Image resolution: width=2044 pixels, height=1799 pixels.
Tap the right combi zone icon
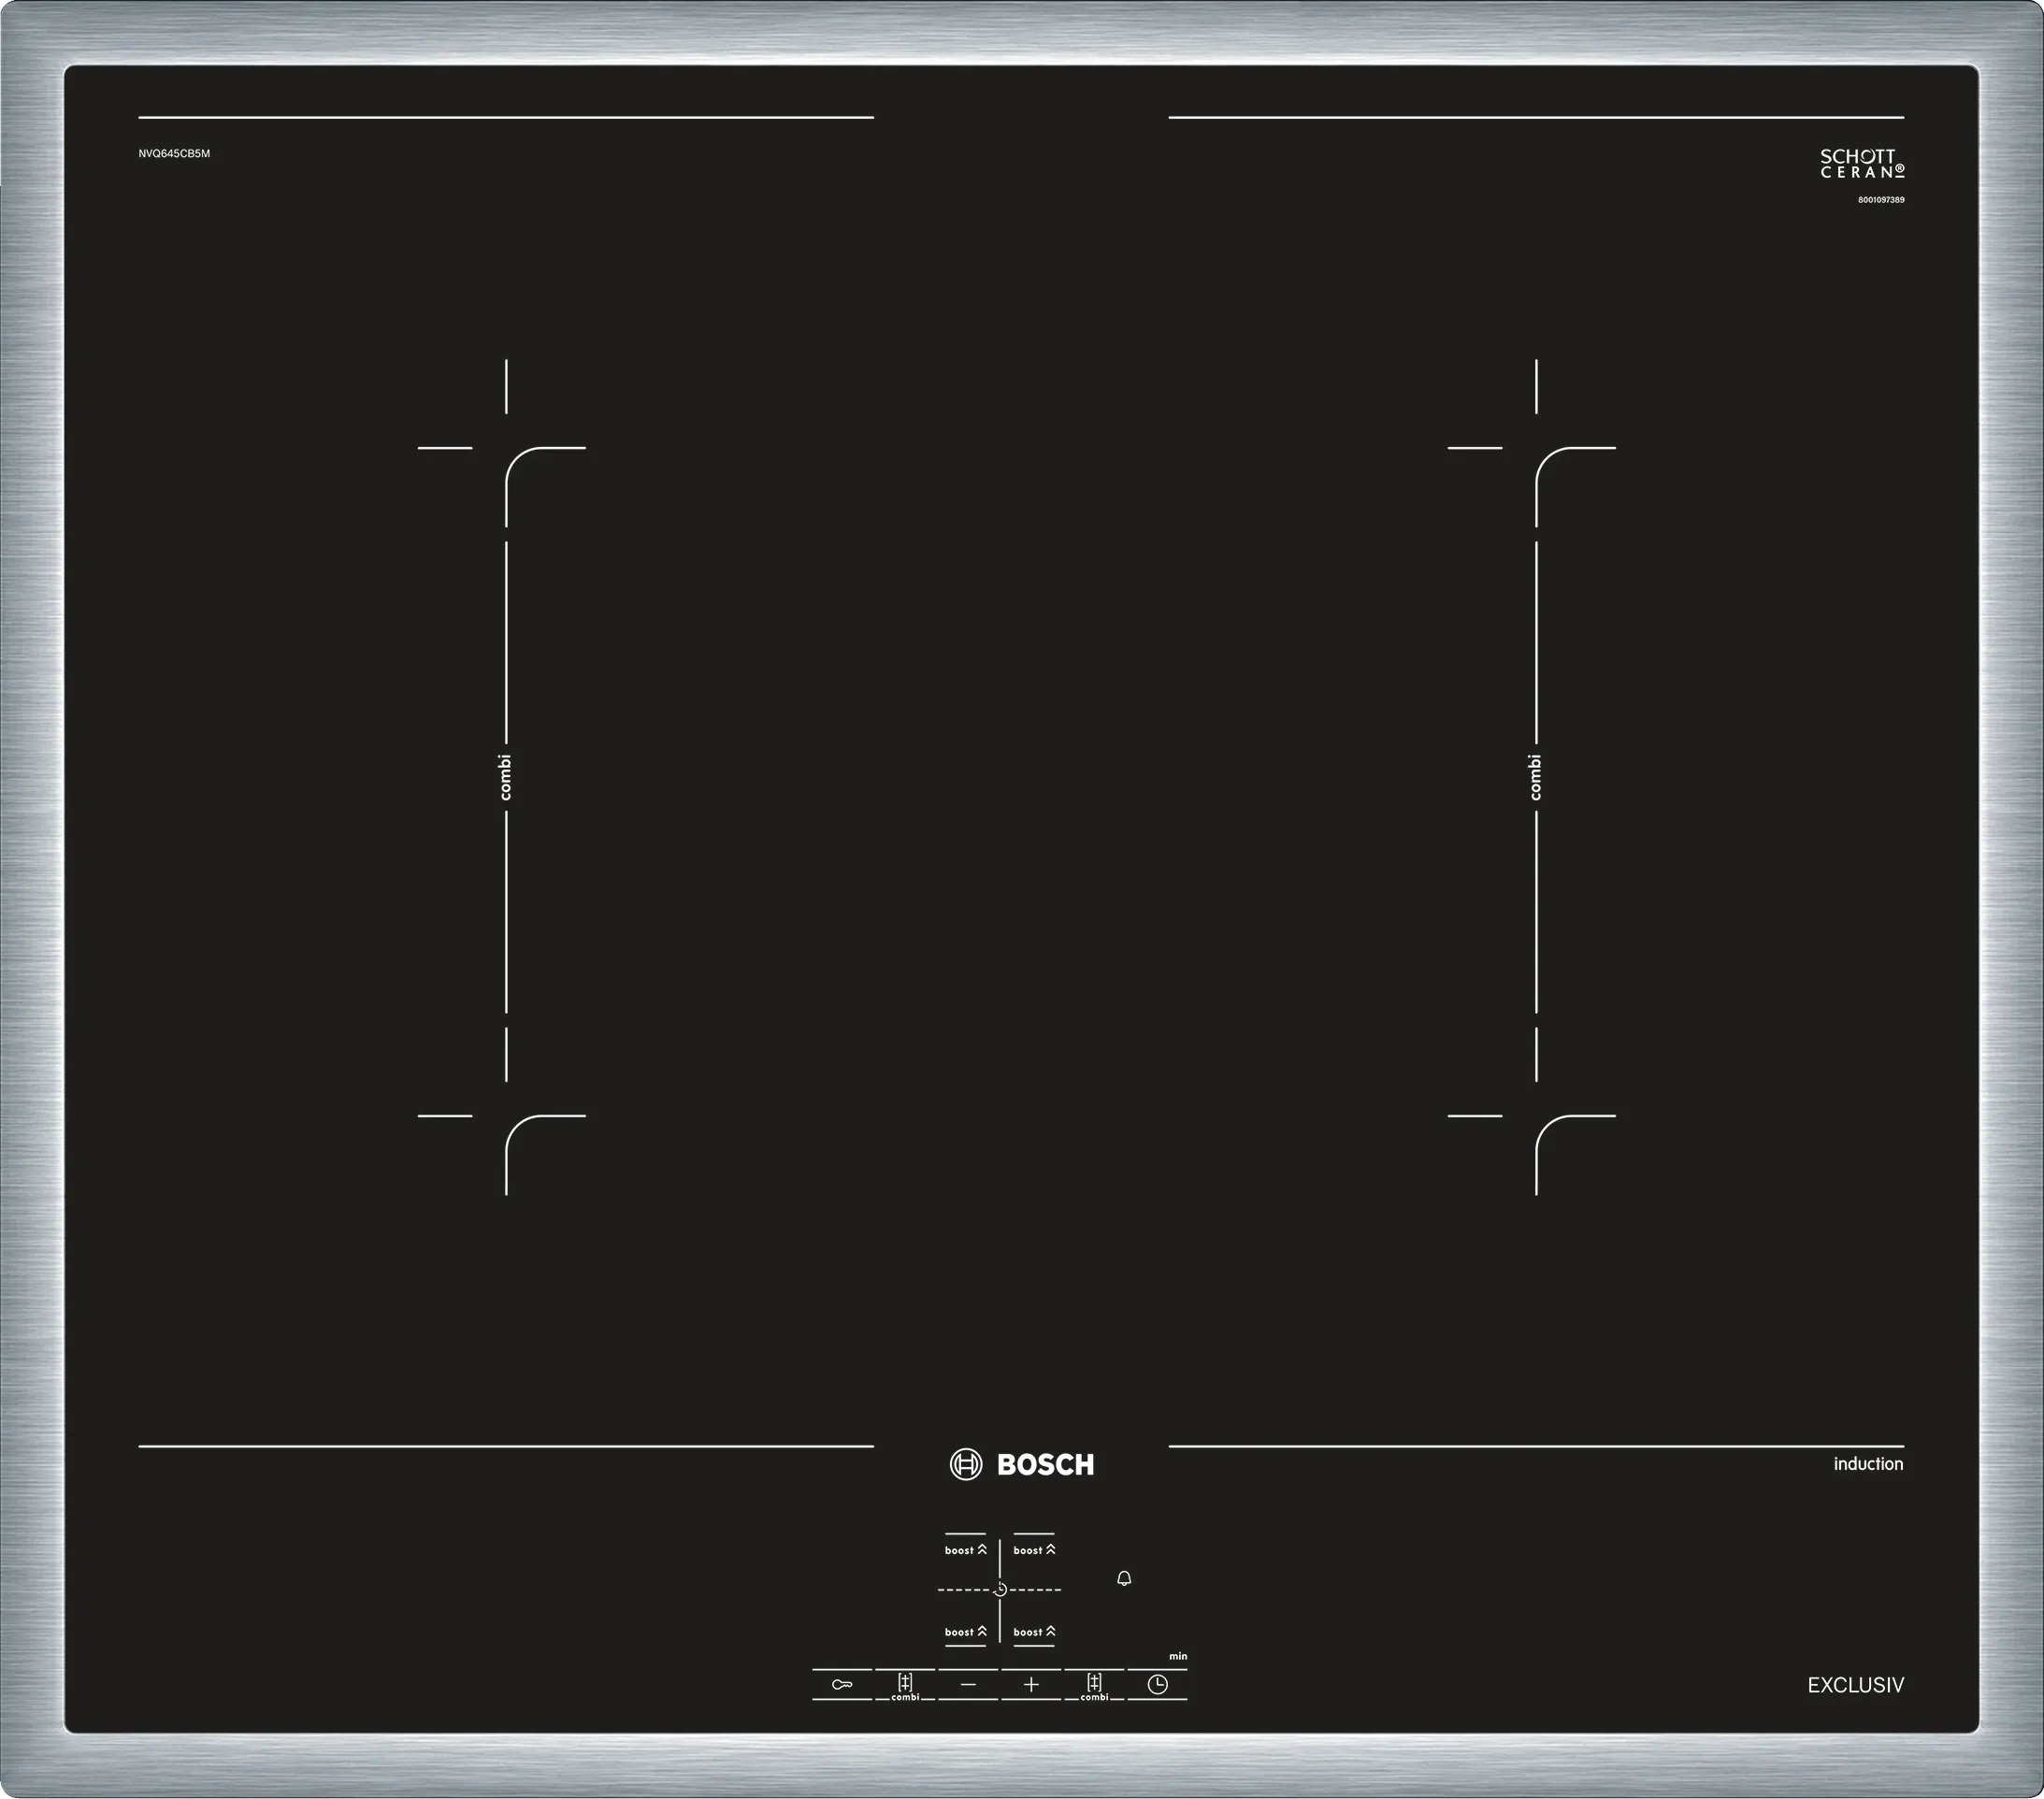point(1094,1685)
